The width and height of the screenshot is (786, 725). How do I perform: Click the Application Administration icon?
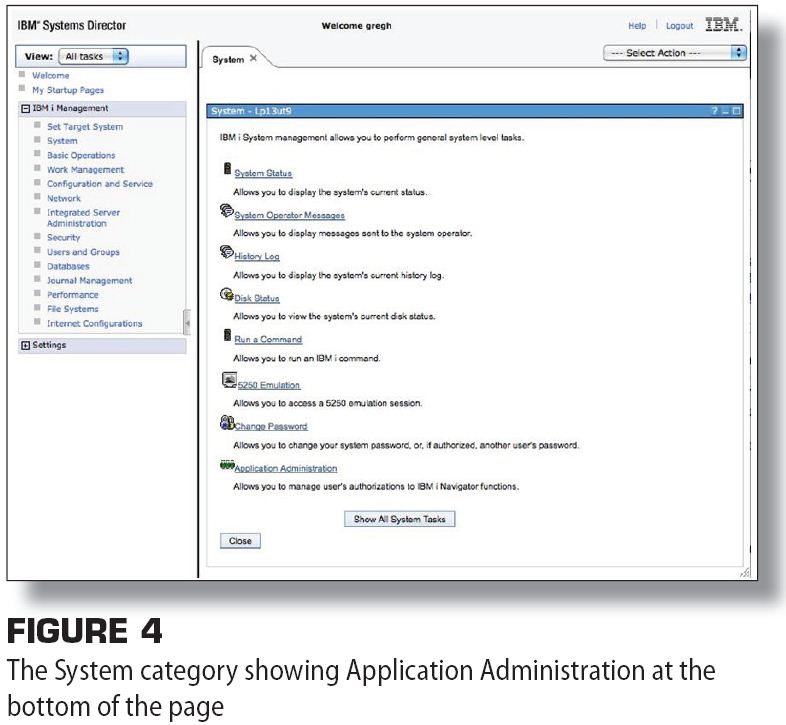pyautogui.click(x=227, y=464)
